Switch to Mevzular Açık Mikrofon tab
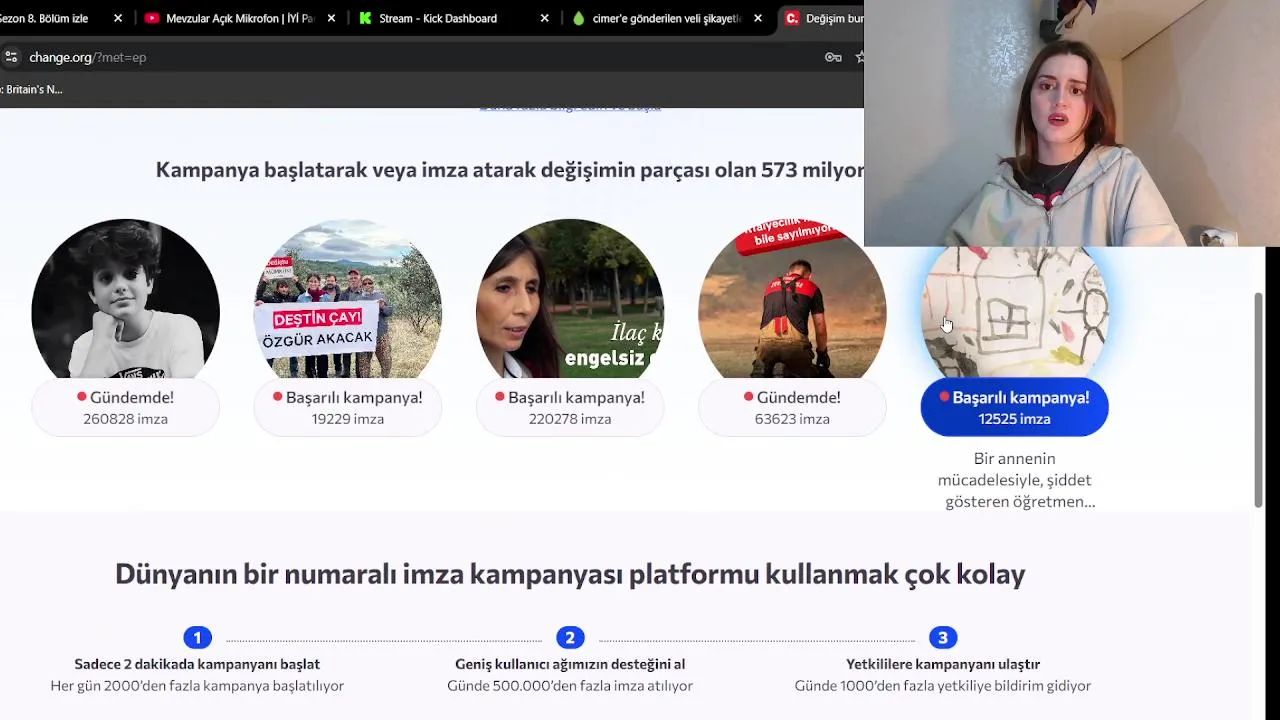 pos(240,18)
